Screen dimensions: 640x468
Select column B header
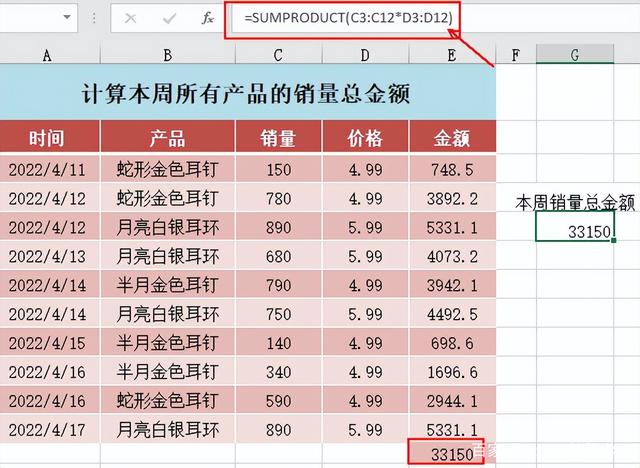point(168,55)
